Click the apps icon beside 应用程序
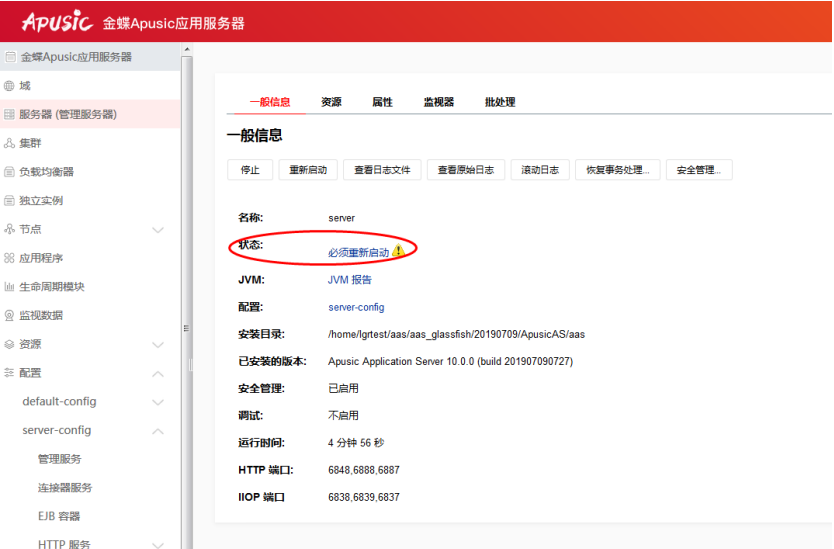The width and height of the screenshot is (834, 549). click(9, 258)
